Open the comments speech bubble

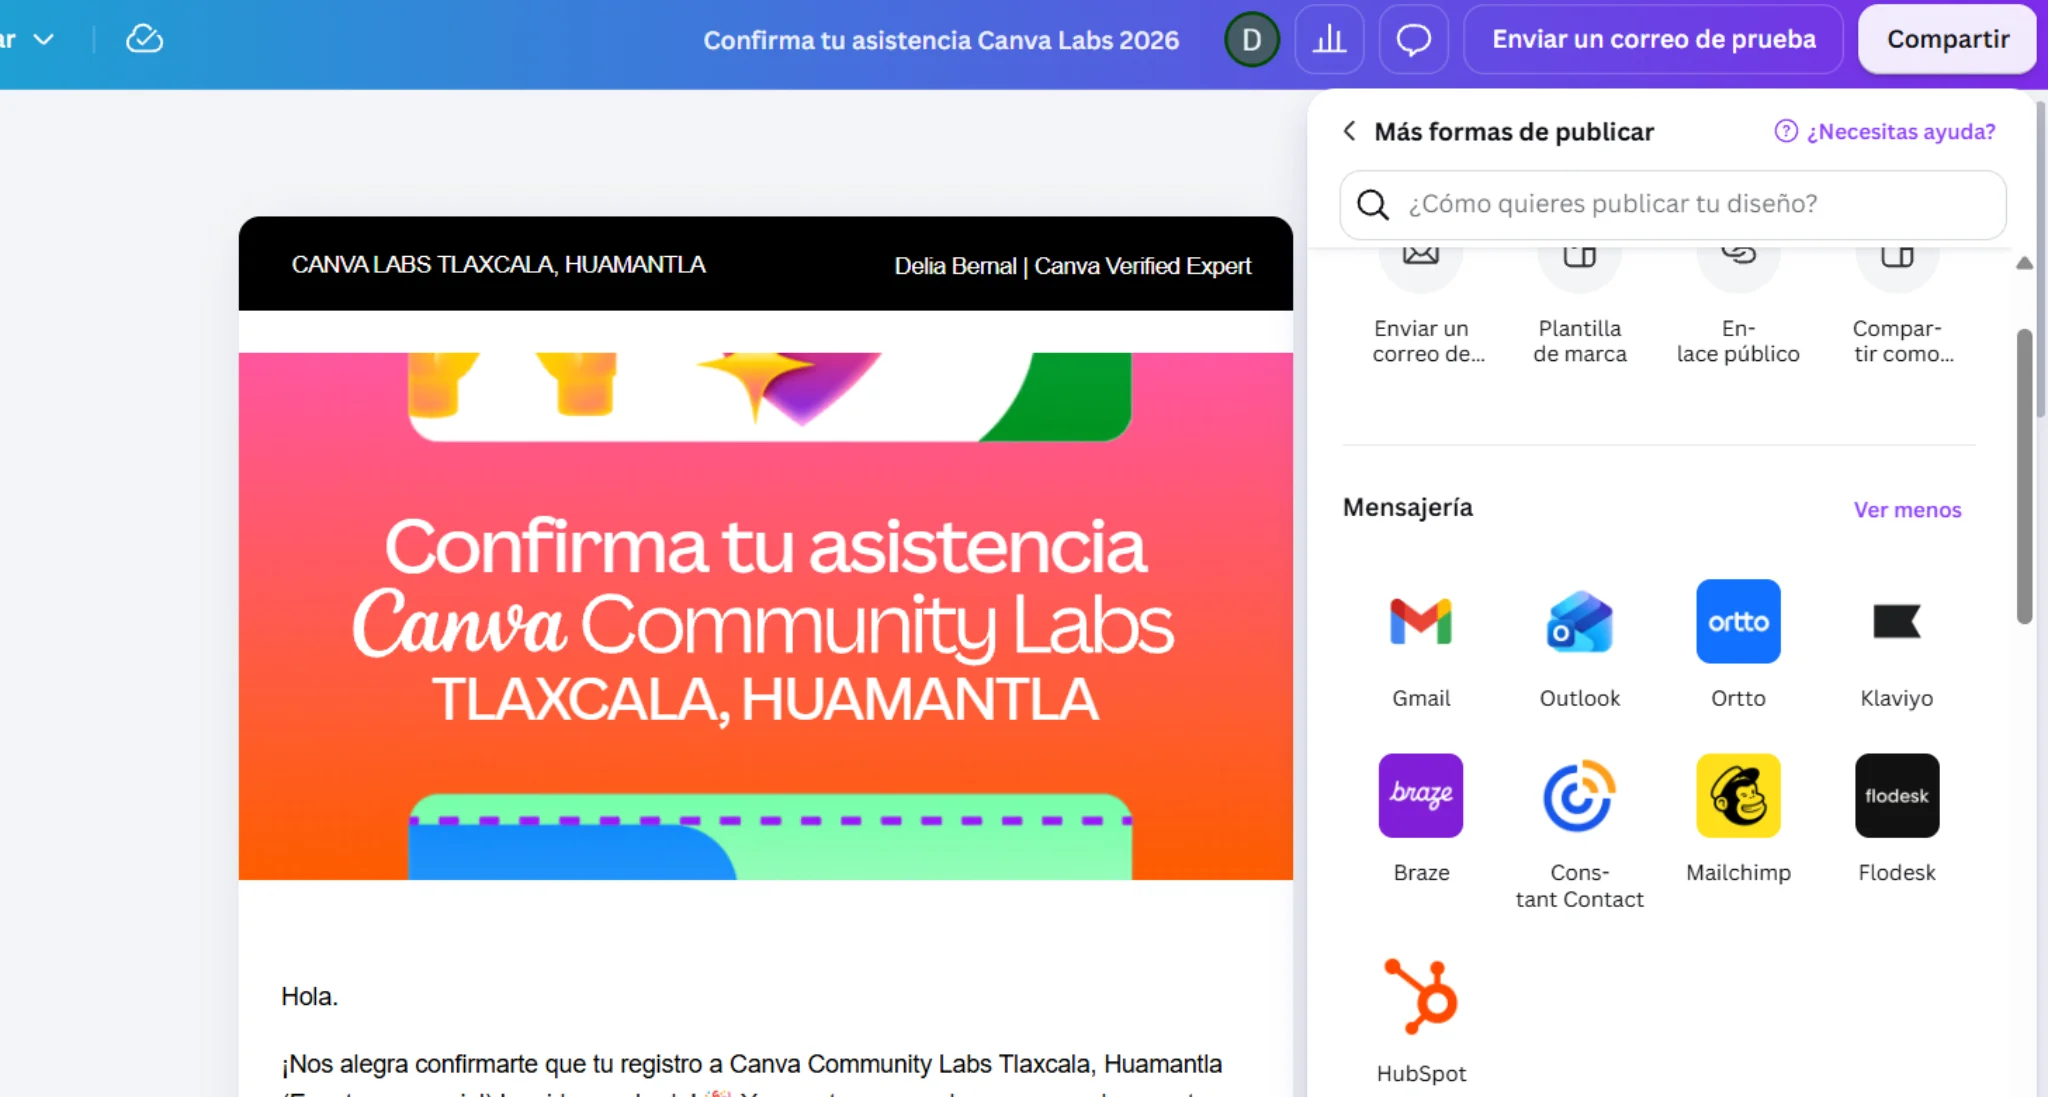click(x=1413, y=39)
